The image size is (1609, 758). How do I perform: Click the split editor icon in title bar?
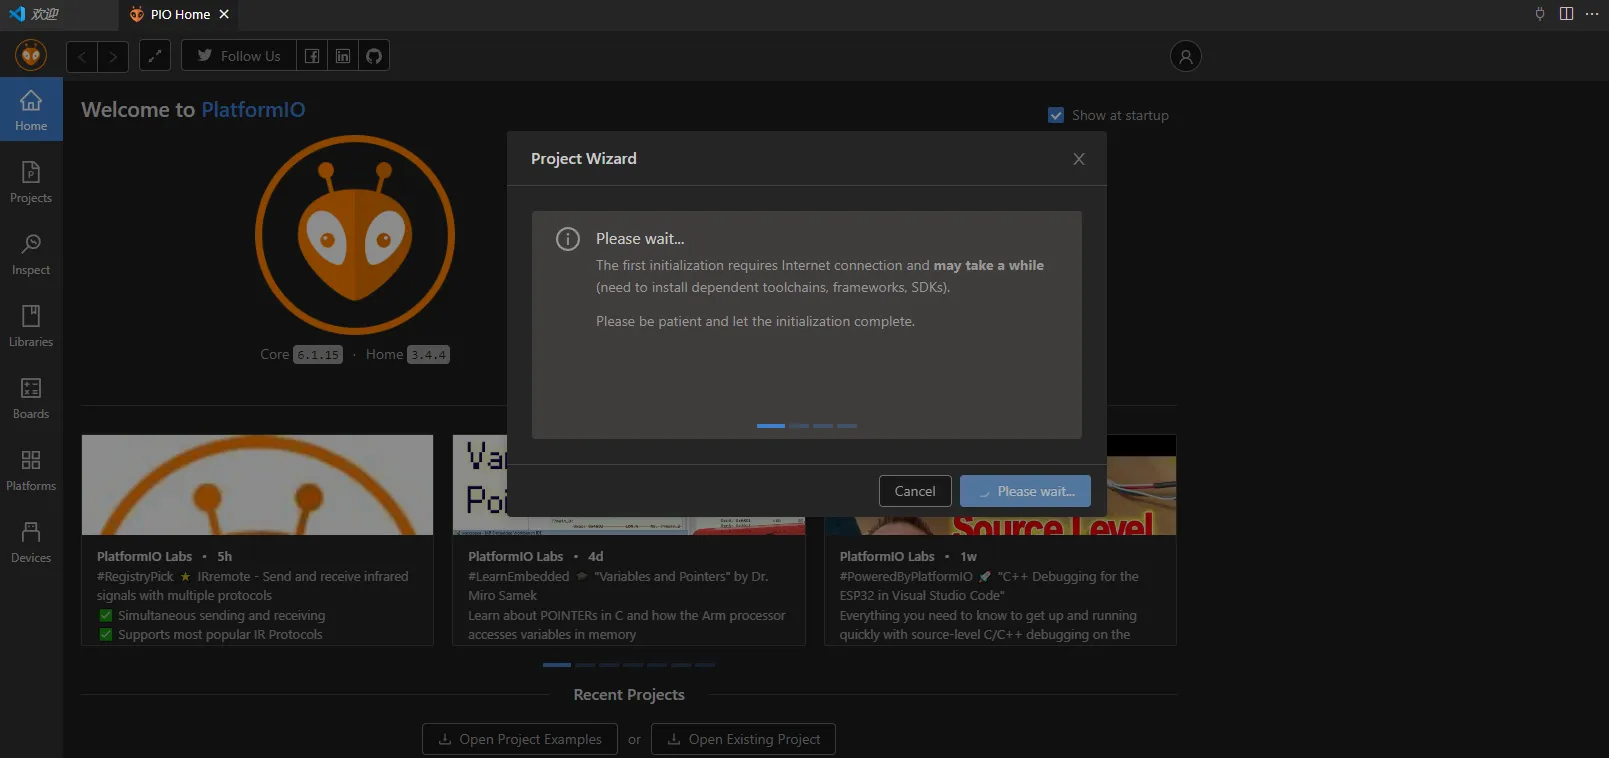[1566, 14]
